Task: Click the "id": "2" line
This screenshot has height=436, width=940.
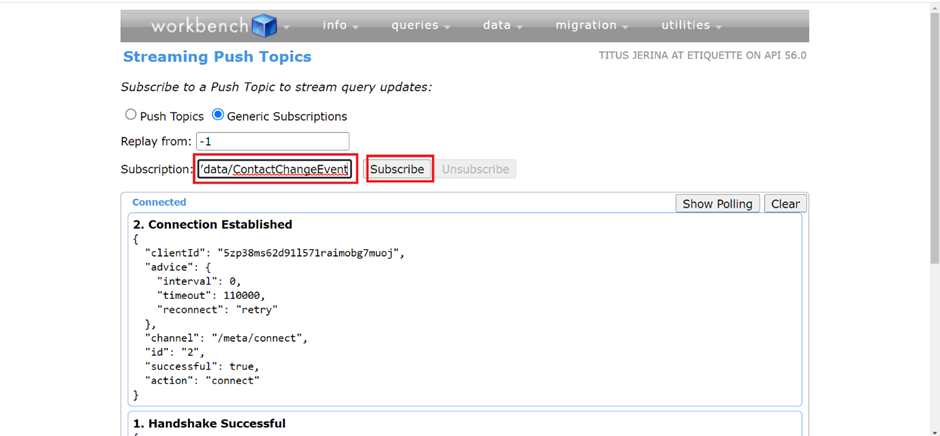Action: (175, 352)
